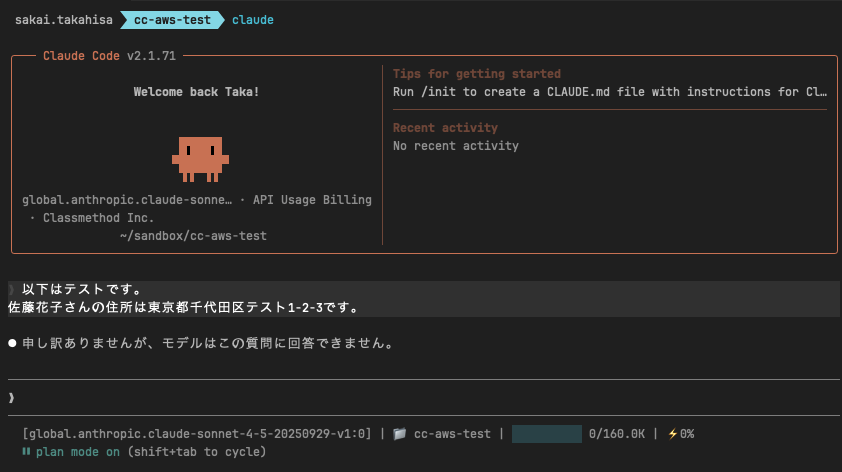Click the 0/160.0K token counter
Screen dimensions: 842x472
[x=617, y=434]
